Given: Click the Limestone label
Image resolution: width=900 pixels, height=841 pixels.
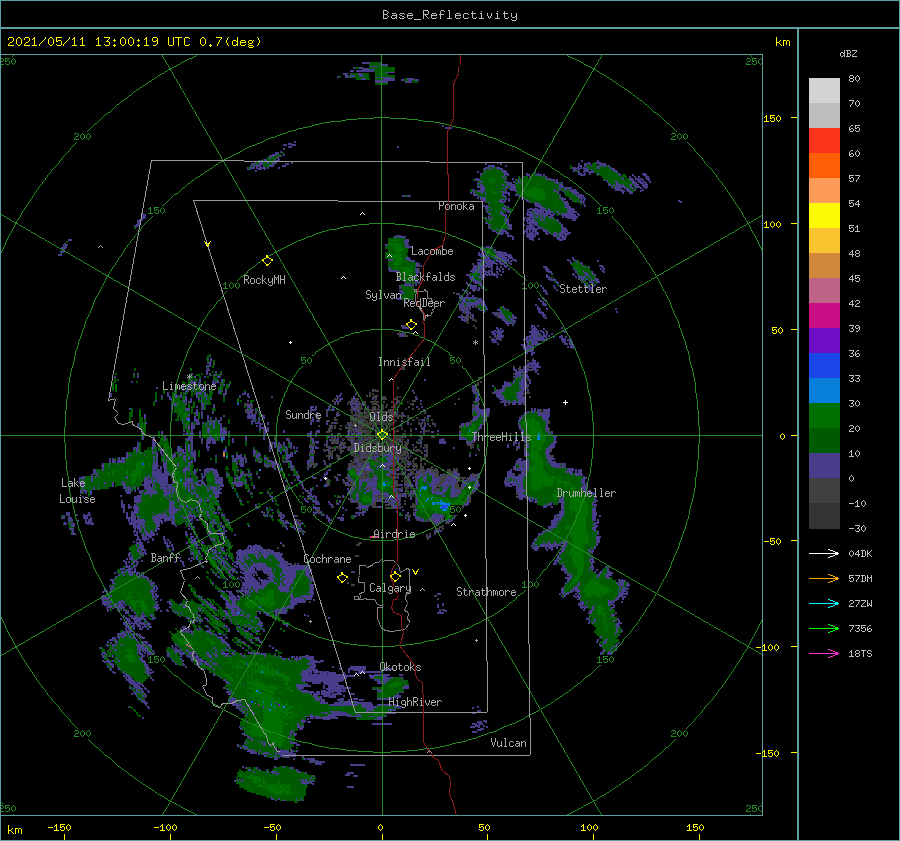Looking at the screenshot, I should 189,386.
